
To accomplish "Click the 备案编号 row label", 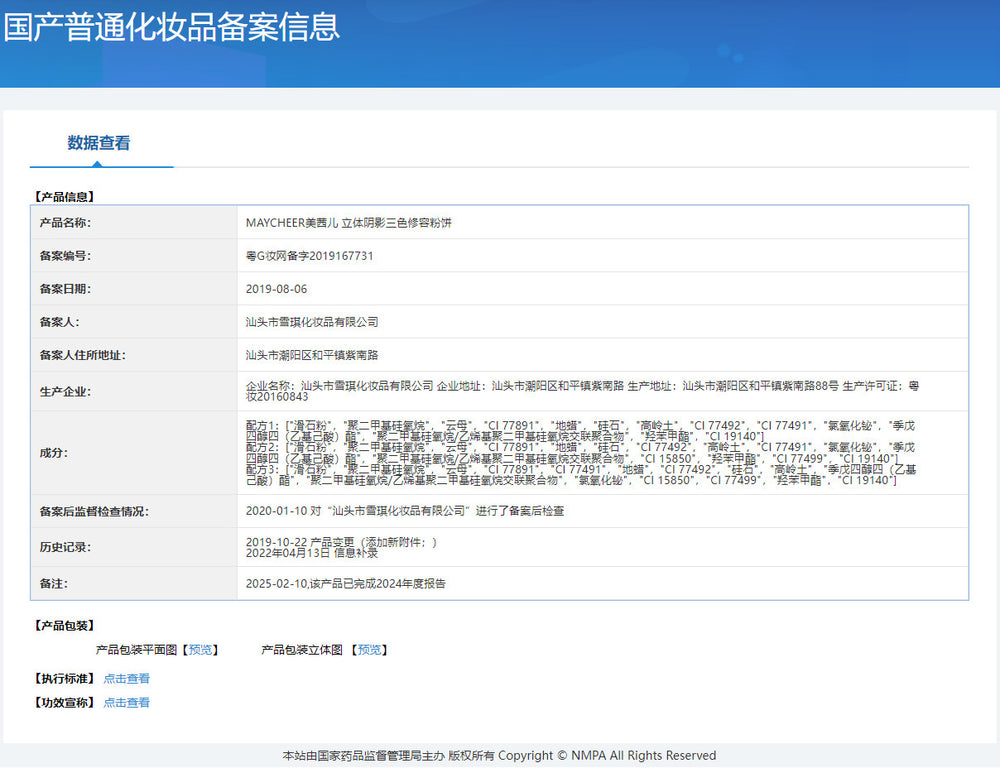I will coord(65,256).
